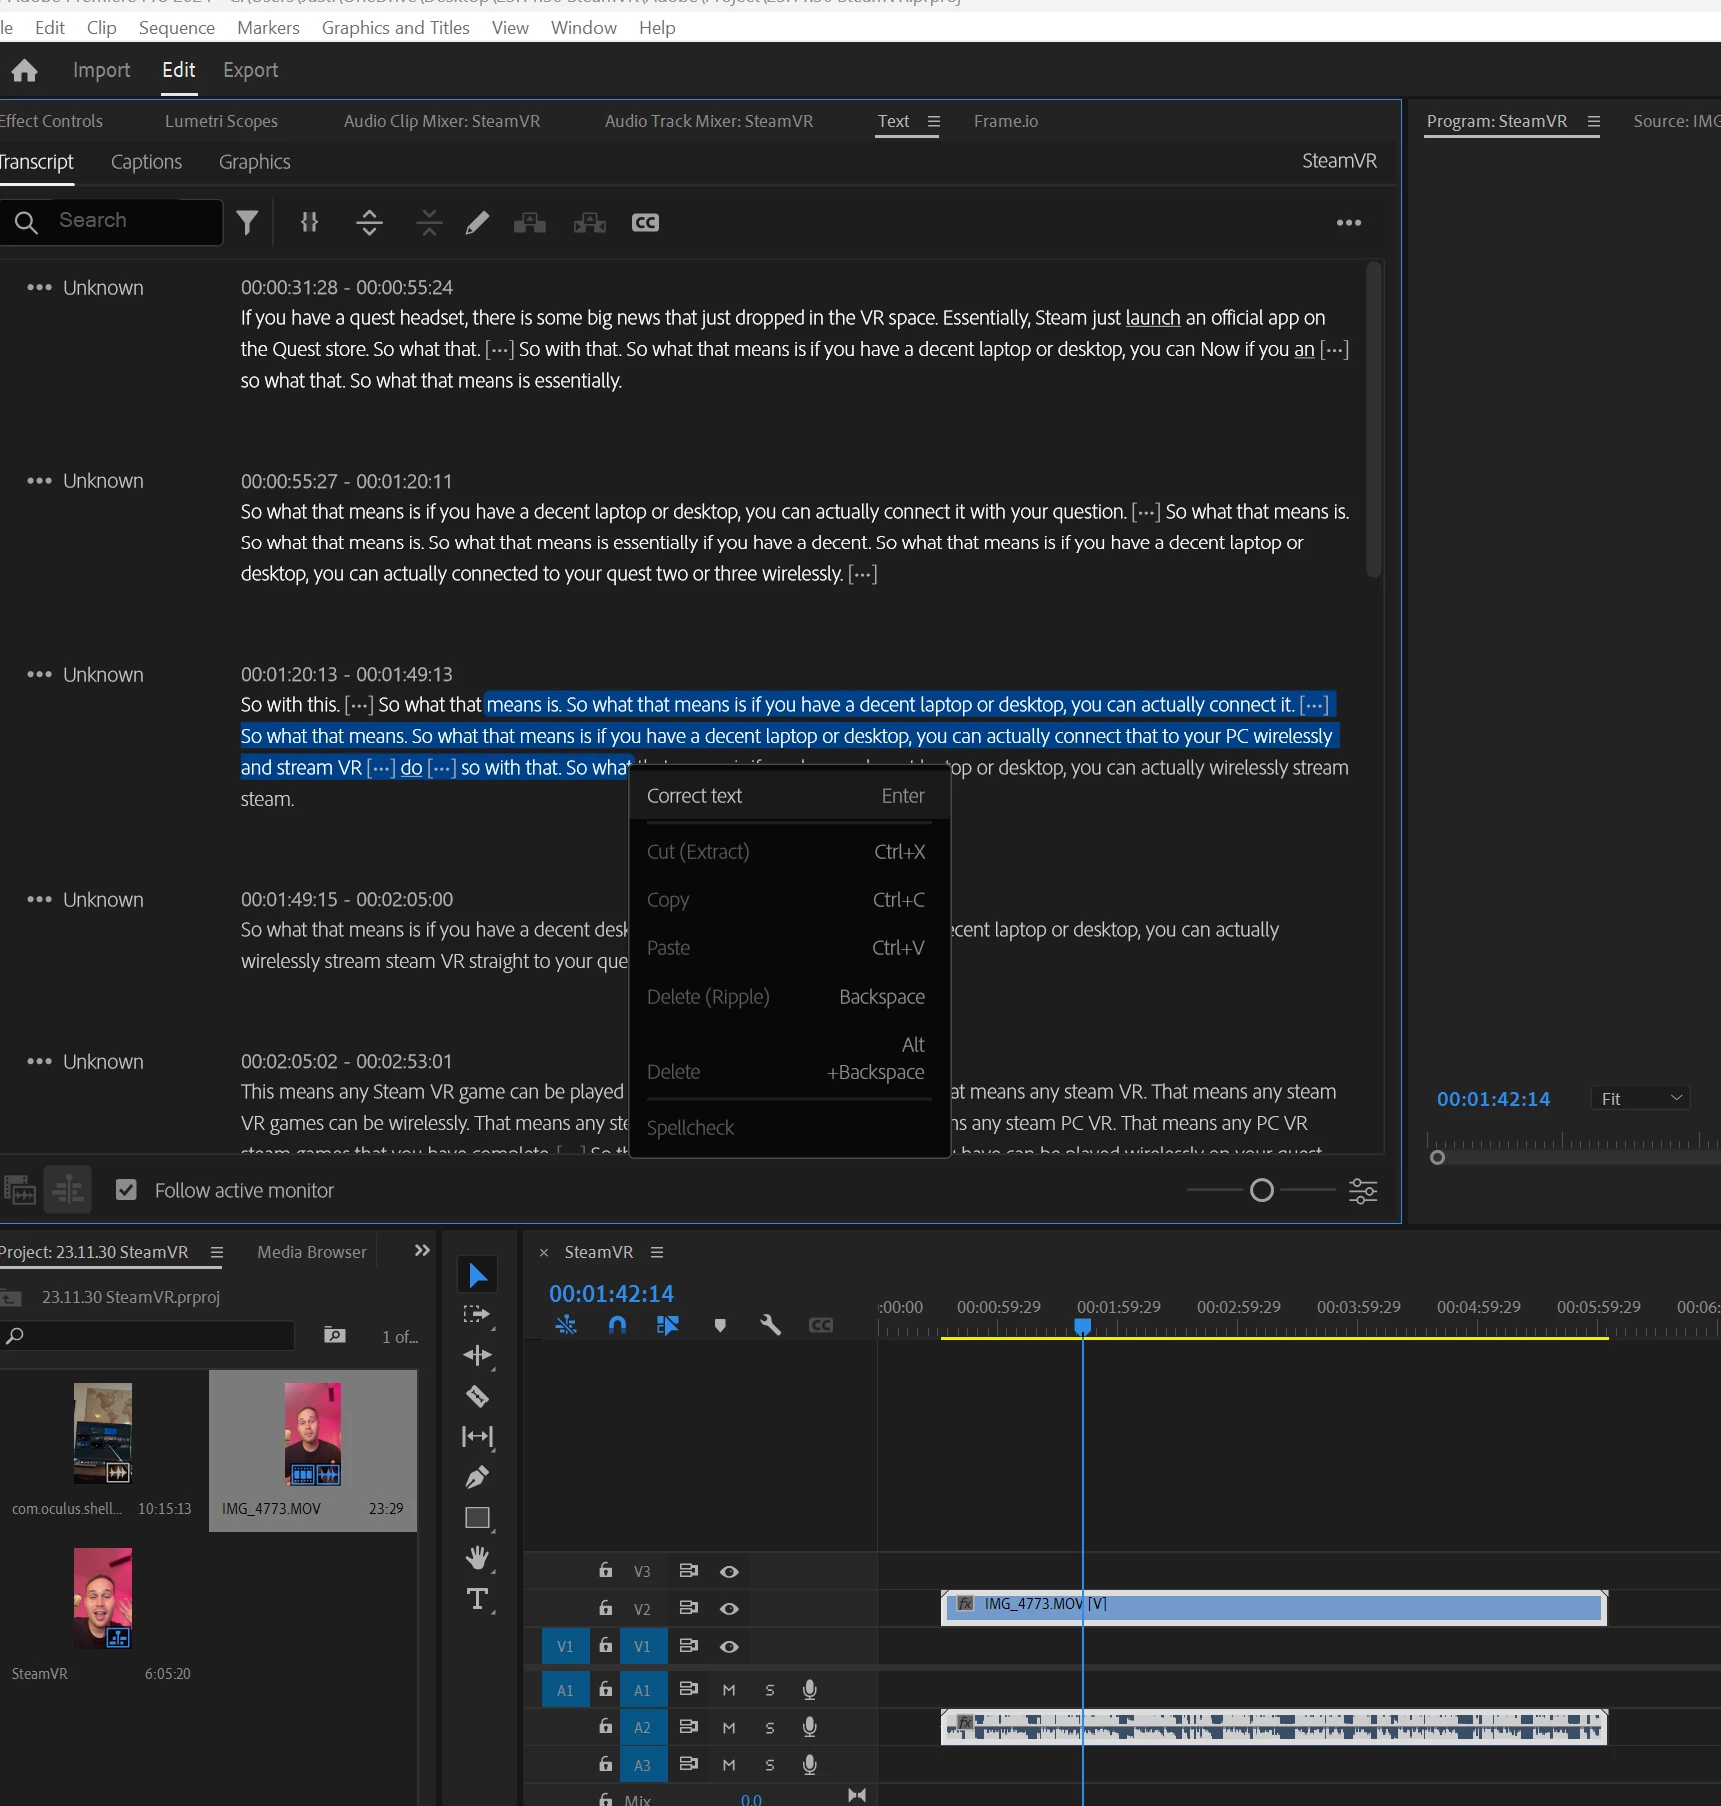Open timeline wrench display settings
This screenshot has width=1721, height=1806.
[770, 1325]
